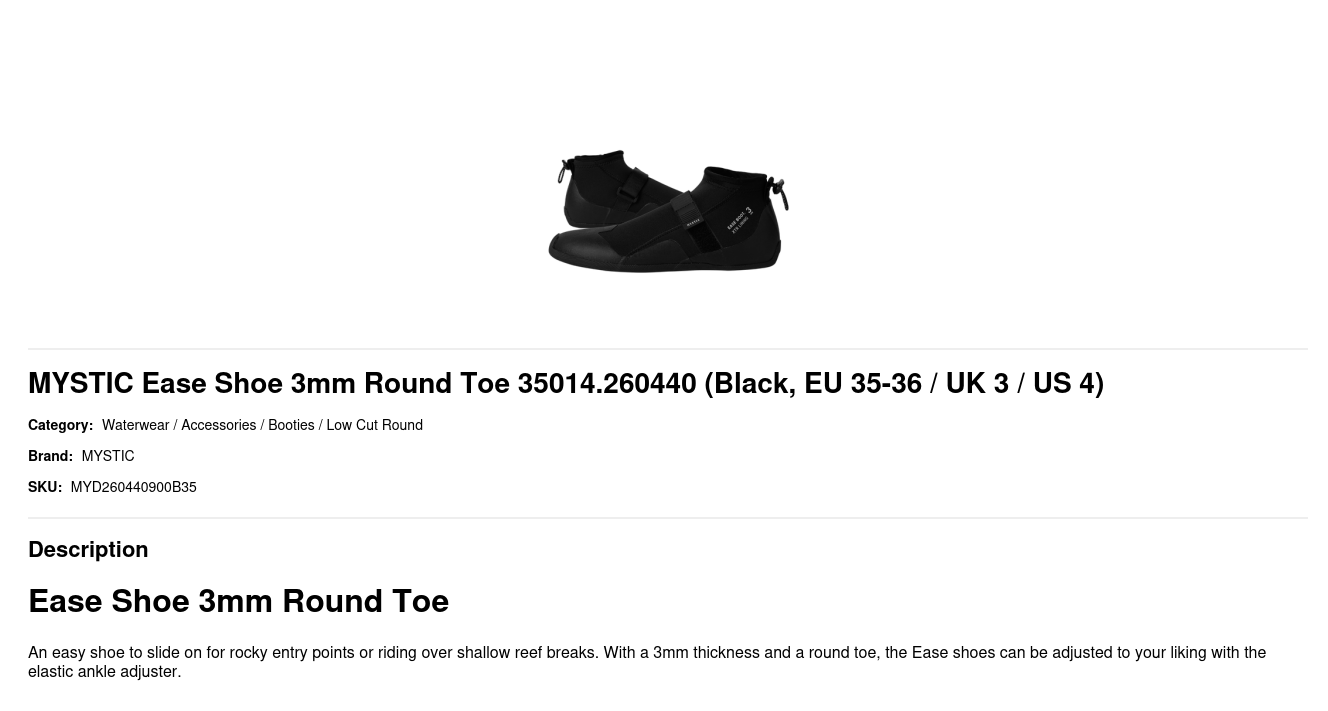This screenshot has width=1328, height=711.
Task: Click the 'Brand:' label
Action: point(50,456)
